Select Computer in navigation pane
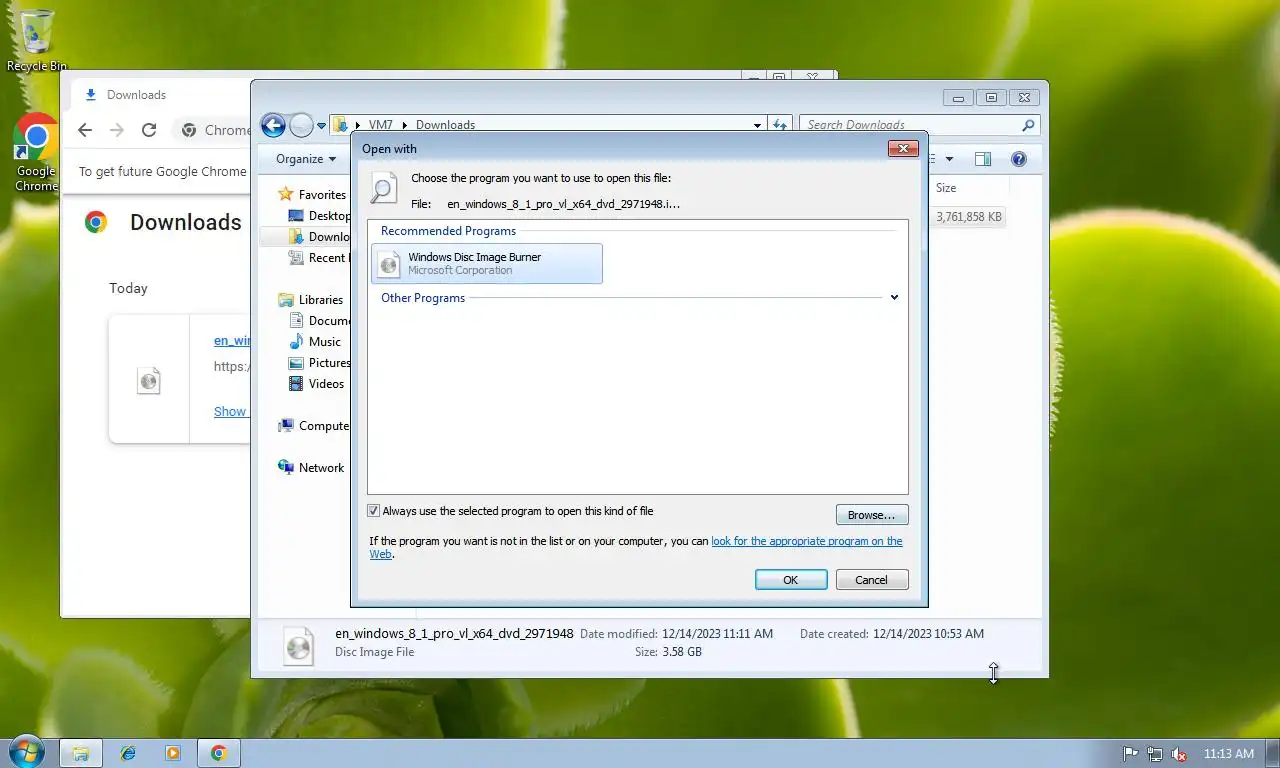1280x768 pixels. click(x=314, y=426)
